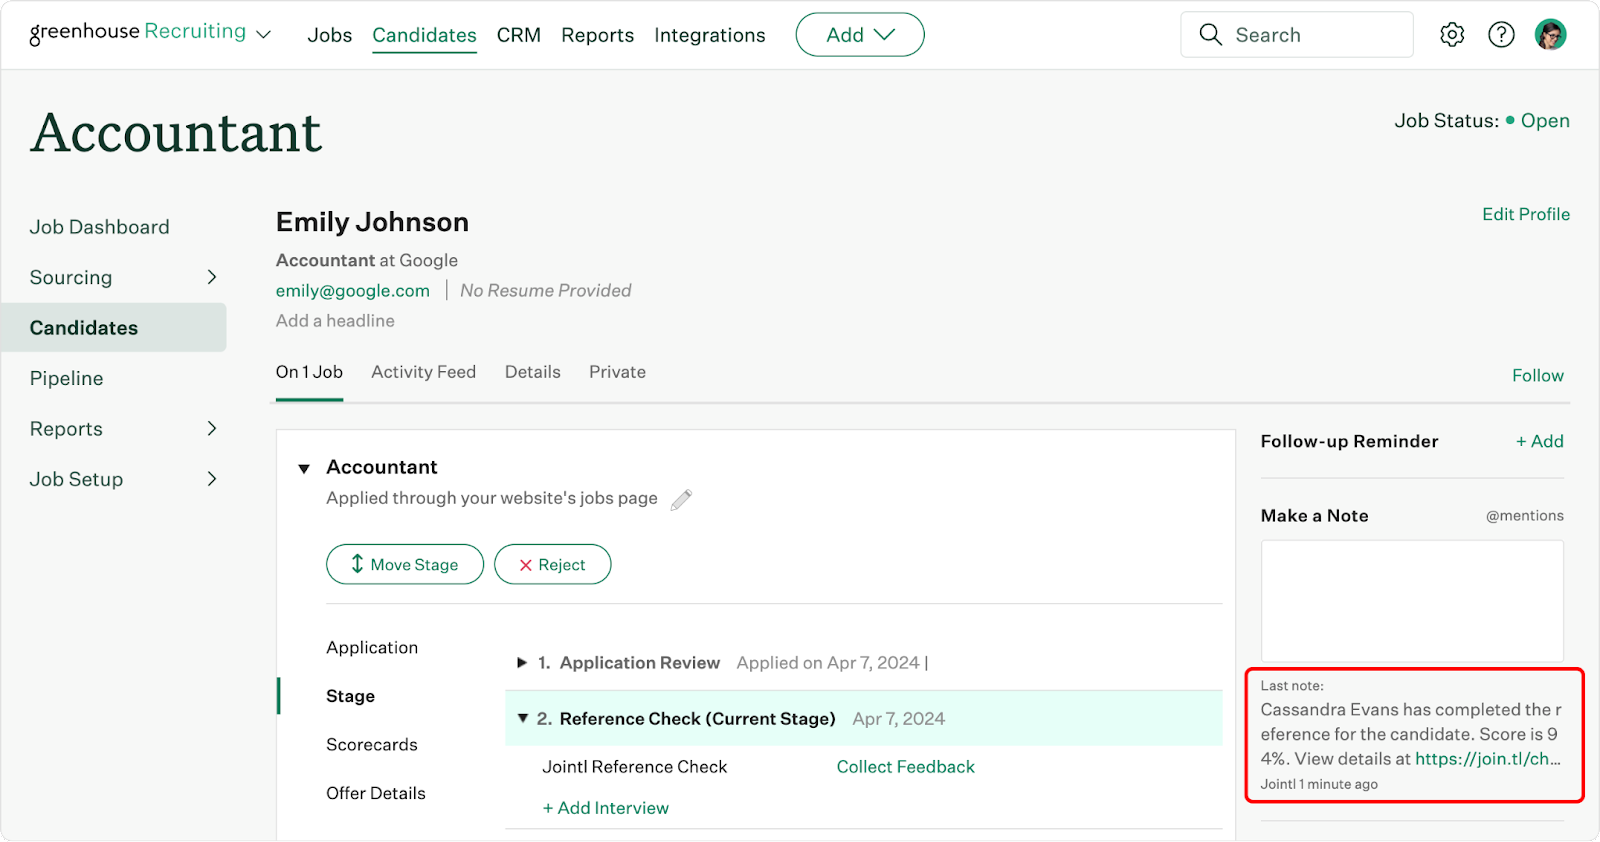Image resolution: width=1600 pixels, height=842 pixels.
Task: Click Add a headline text
Action: click(x=335, y=321)
